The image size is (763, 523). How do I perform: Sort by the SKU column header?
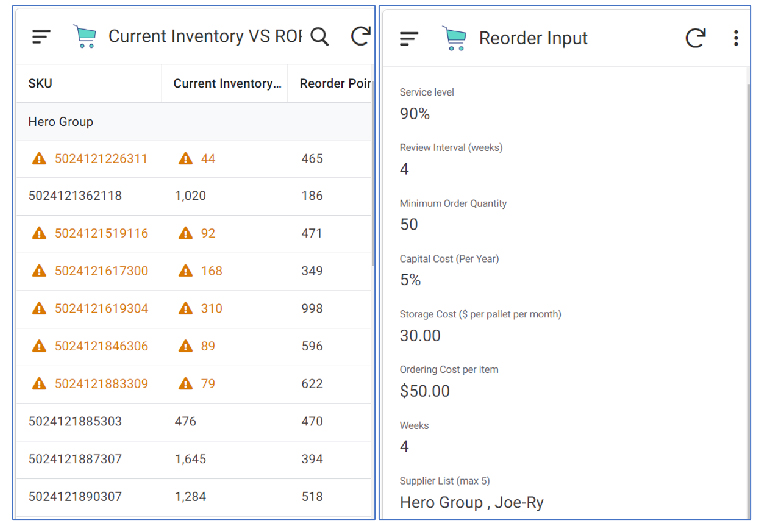pyautogui.click(x=41, y=84)
